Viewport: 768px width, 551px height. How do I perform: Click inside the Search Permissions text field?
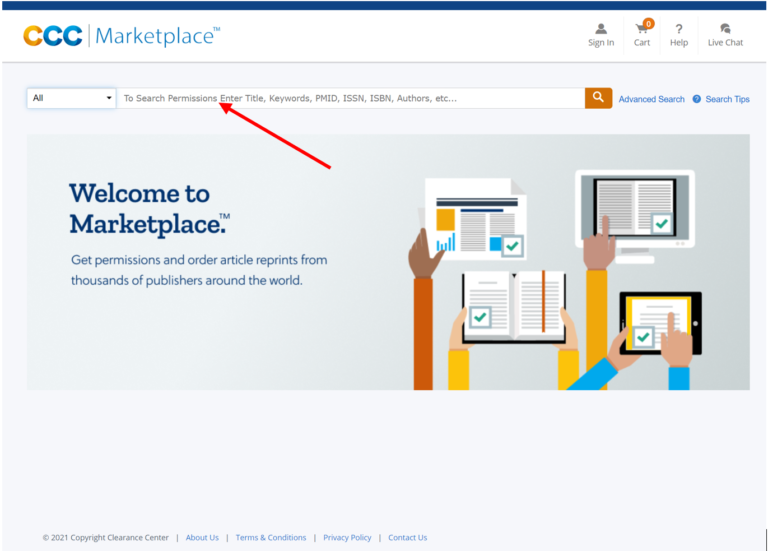350,98
